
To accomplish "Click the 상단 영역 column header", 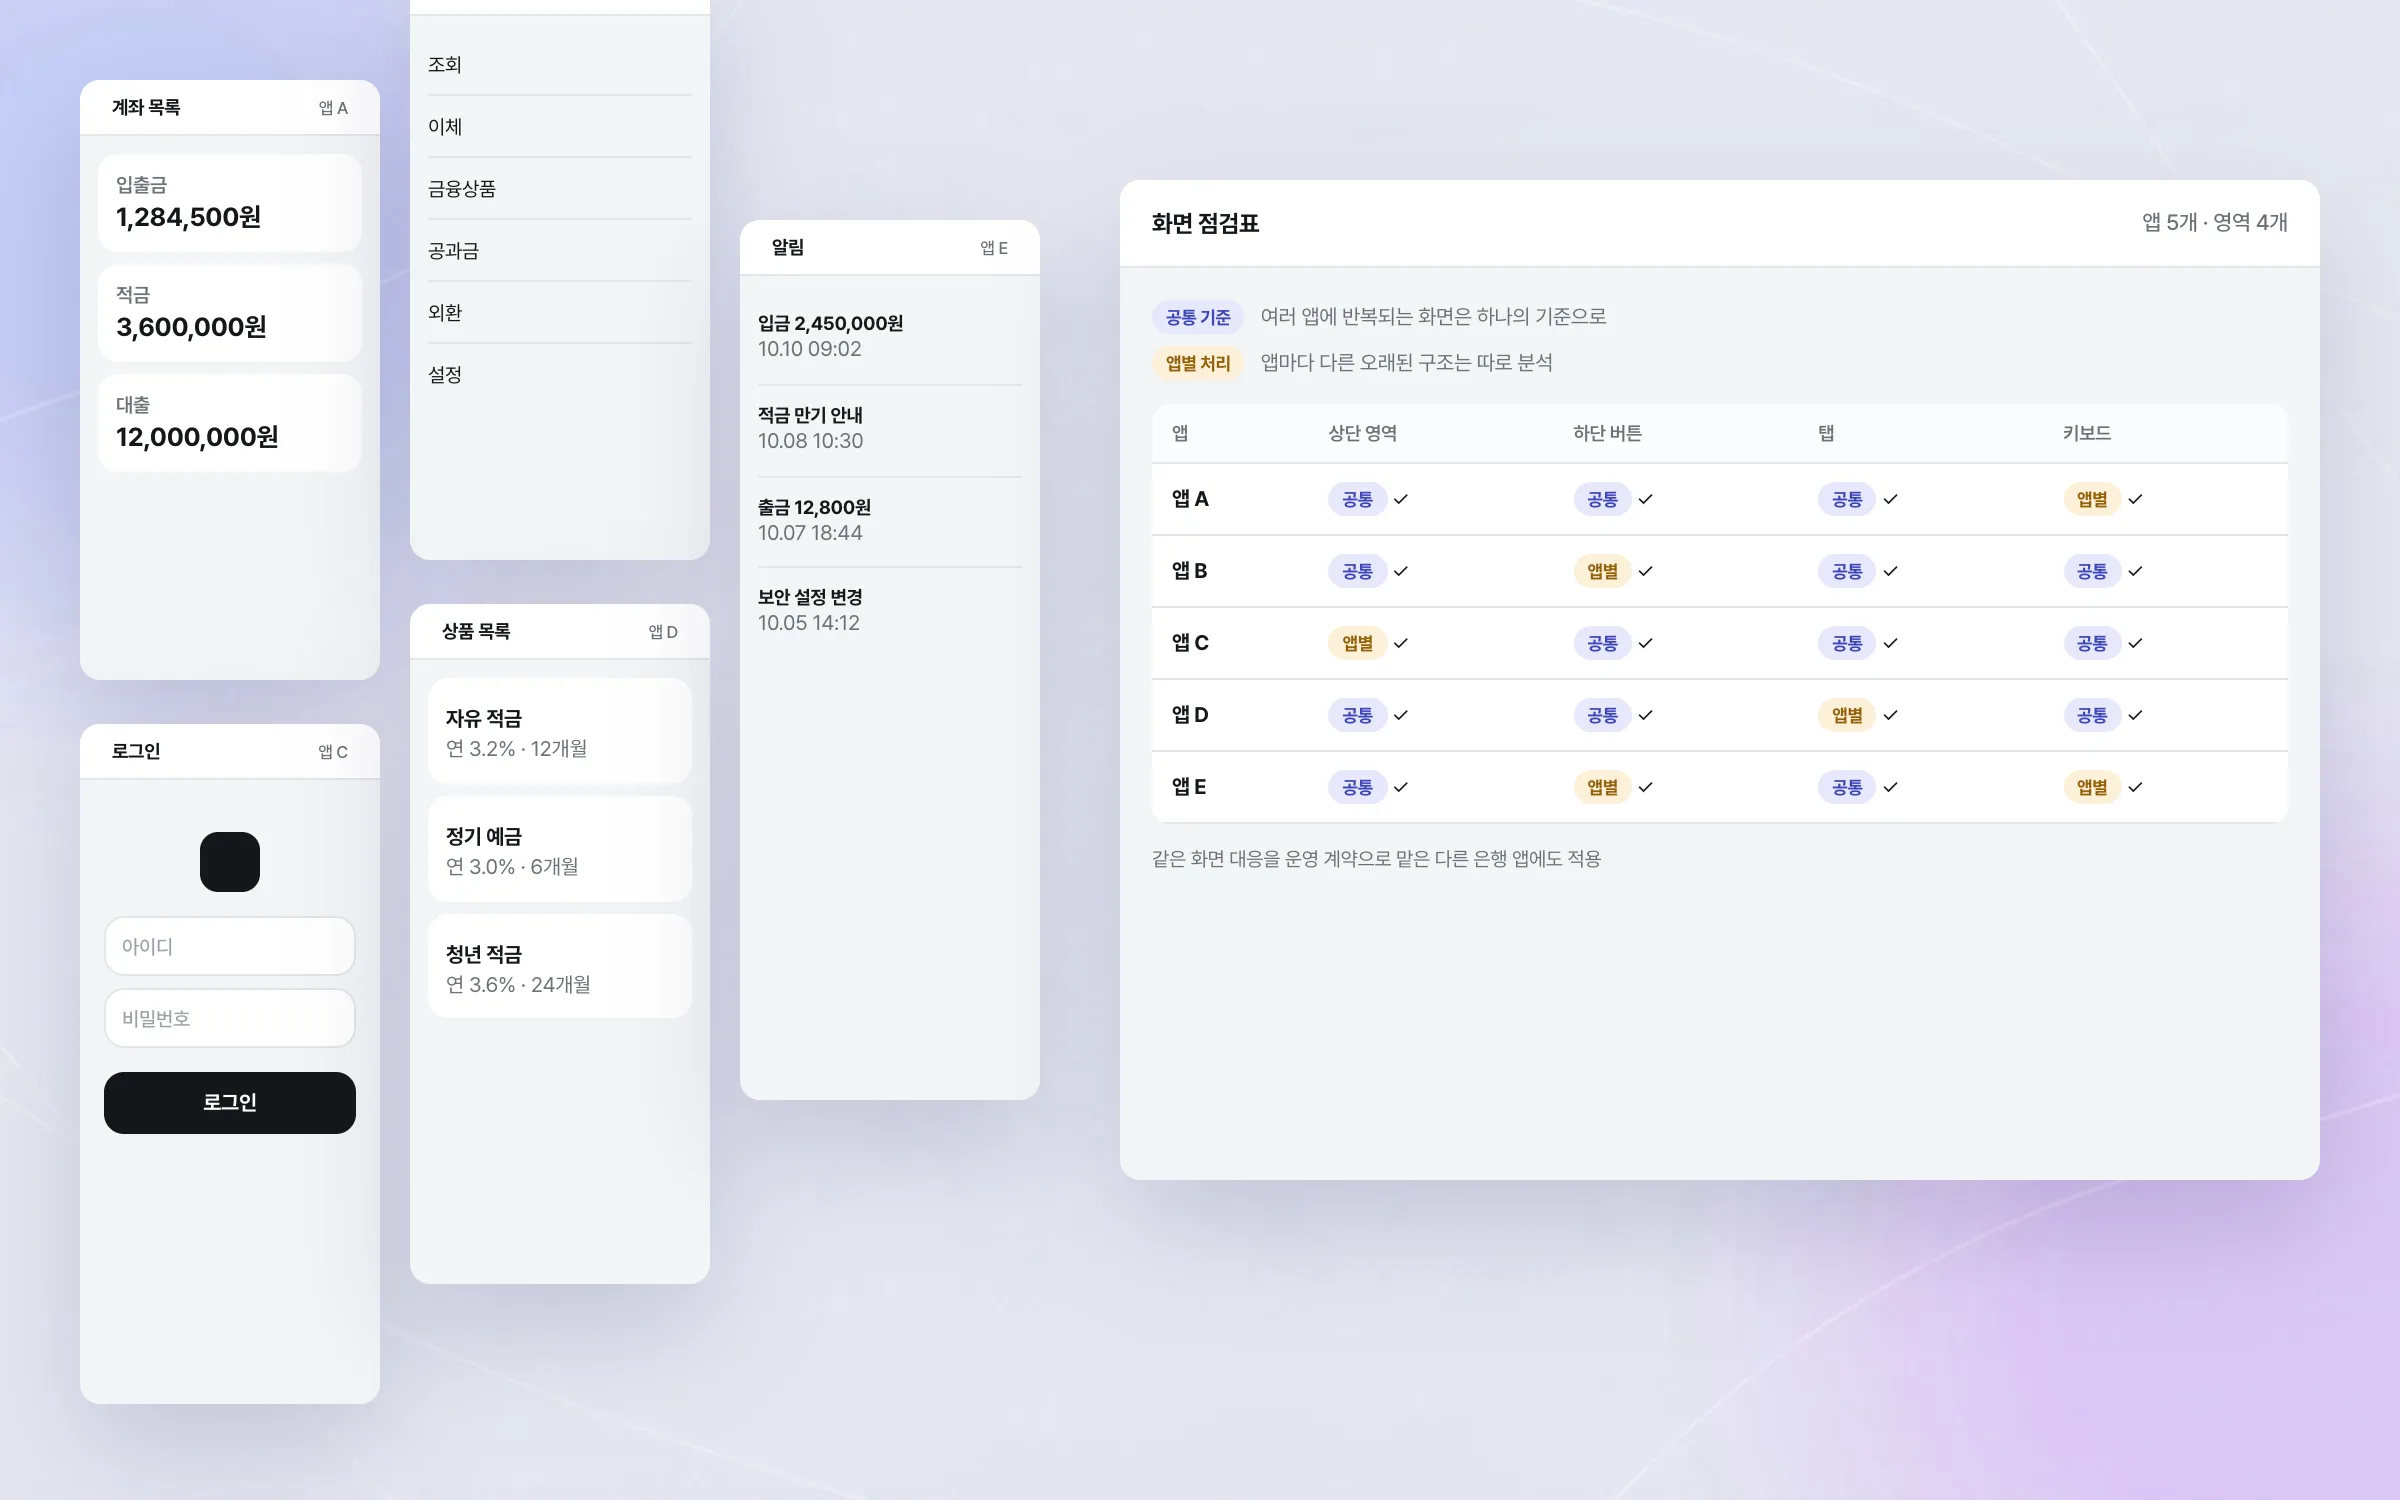I will (x=1362, y=433).
